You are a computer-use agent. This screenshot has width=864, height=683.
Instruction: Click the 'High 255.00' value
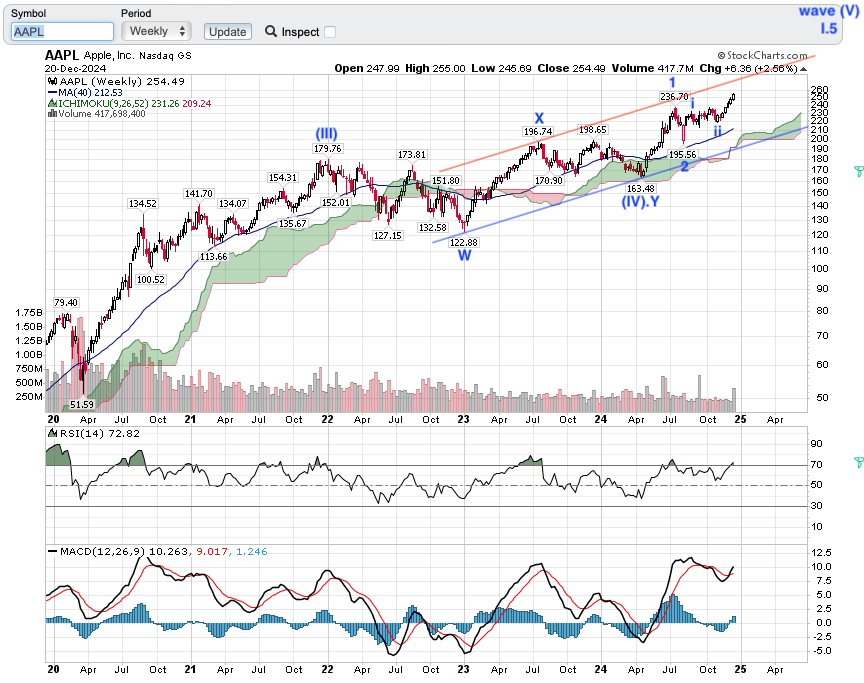coord(435,68)
